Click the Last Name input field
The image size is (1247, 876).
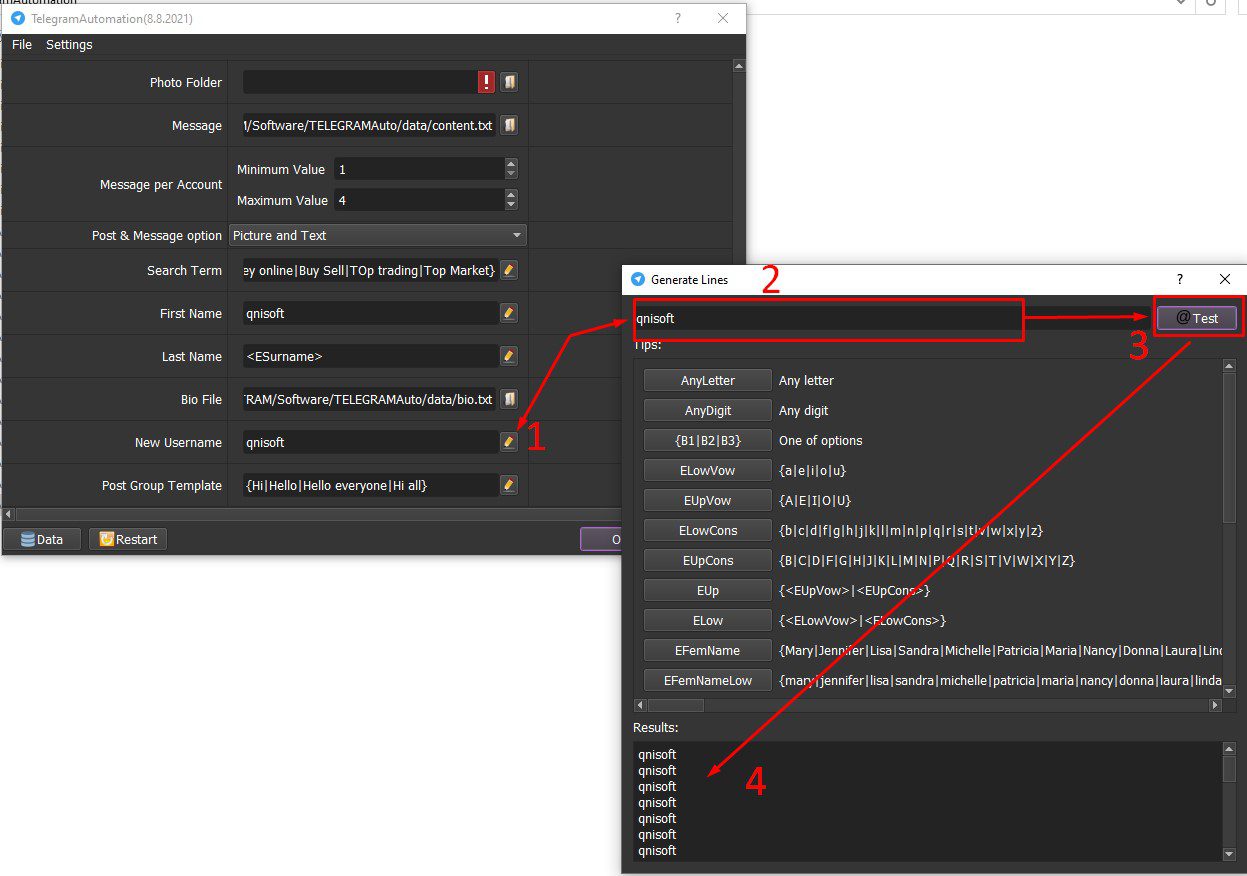(x=370, y=356)
